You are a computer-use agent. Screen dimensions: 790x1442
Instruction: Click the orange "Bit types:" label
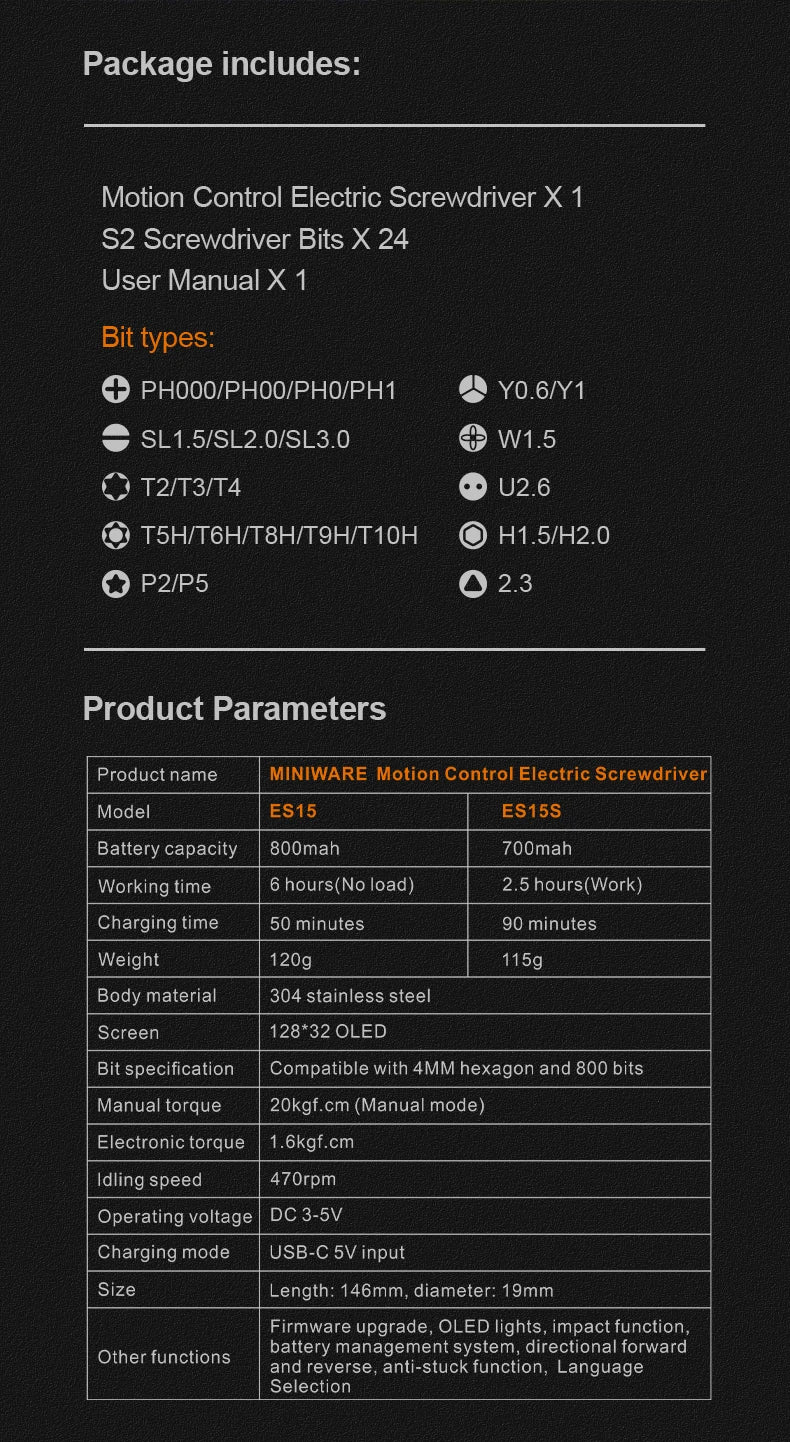tap(158, 338)
